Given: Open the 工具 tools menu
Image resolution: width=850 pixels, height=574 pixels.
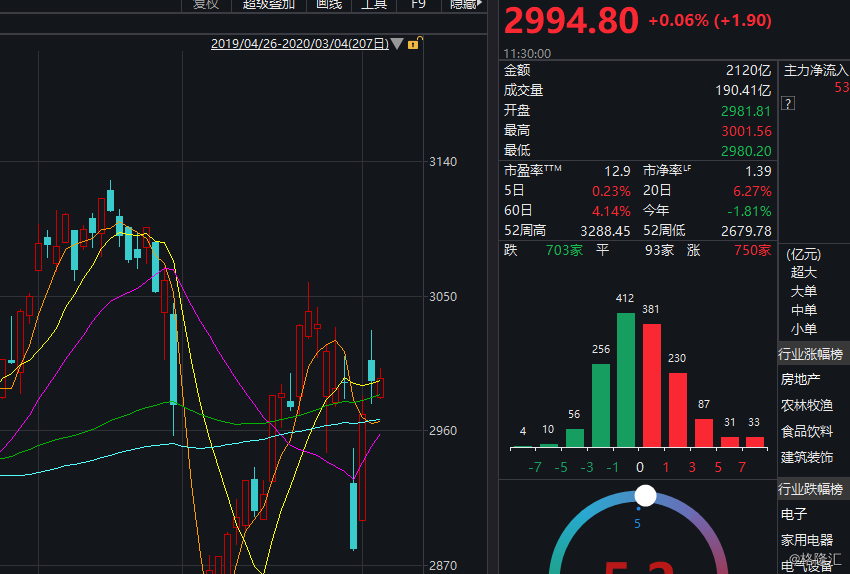Looking at the screenshot, I should click(x=374, y=4).
